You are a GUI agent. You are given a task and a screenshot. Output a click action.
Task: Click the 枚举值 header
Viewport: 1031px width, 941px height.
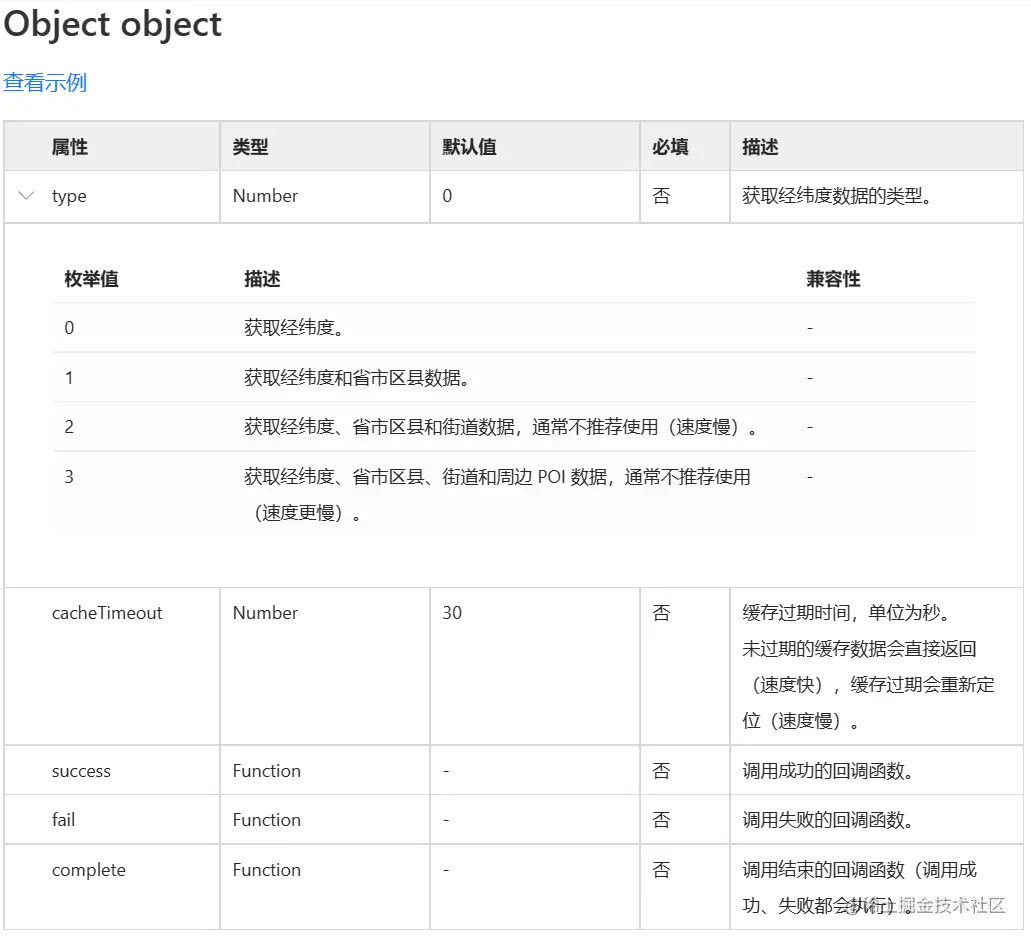(91, 279)
